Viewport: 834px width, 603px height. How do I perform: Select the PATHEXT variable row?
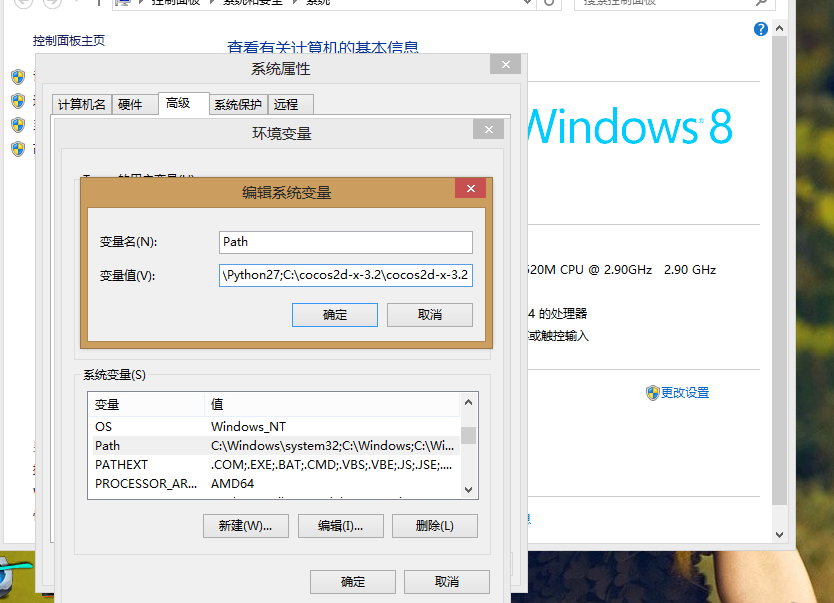274,465
